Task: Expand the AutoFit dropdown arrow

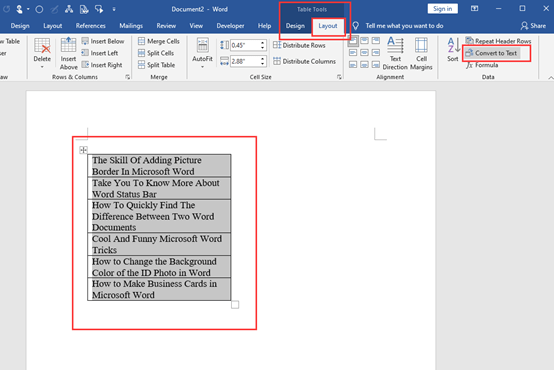Action: (x=202, y=67)
